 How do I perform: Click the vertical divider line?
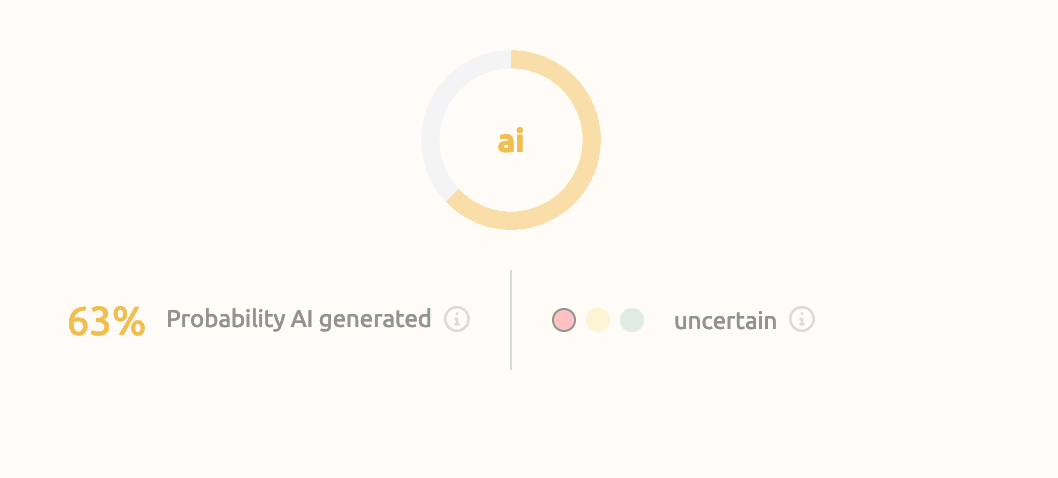point(511,319)
